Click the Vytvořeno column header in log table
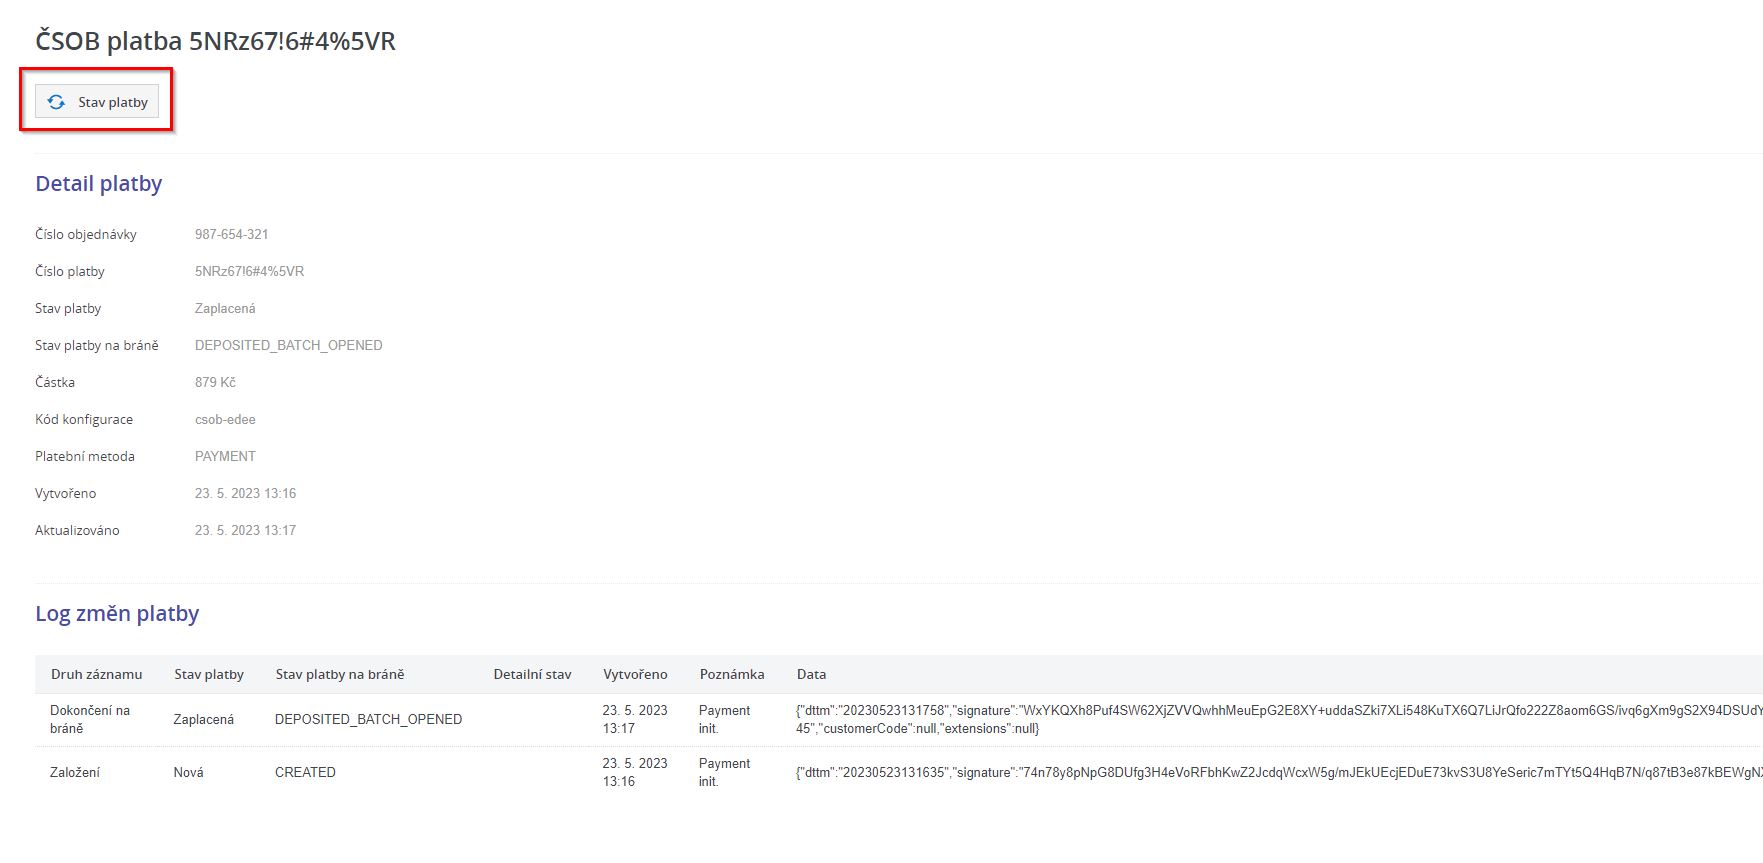This screenshot has height=863, width=1763. point(635,674)
